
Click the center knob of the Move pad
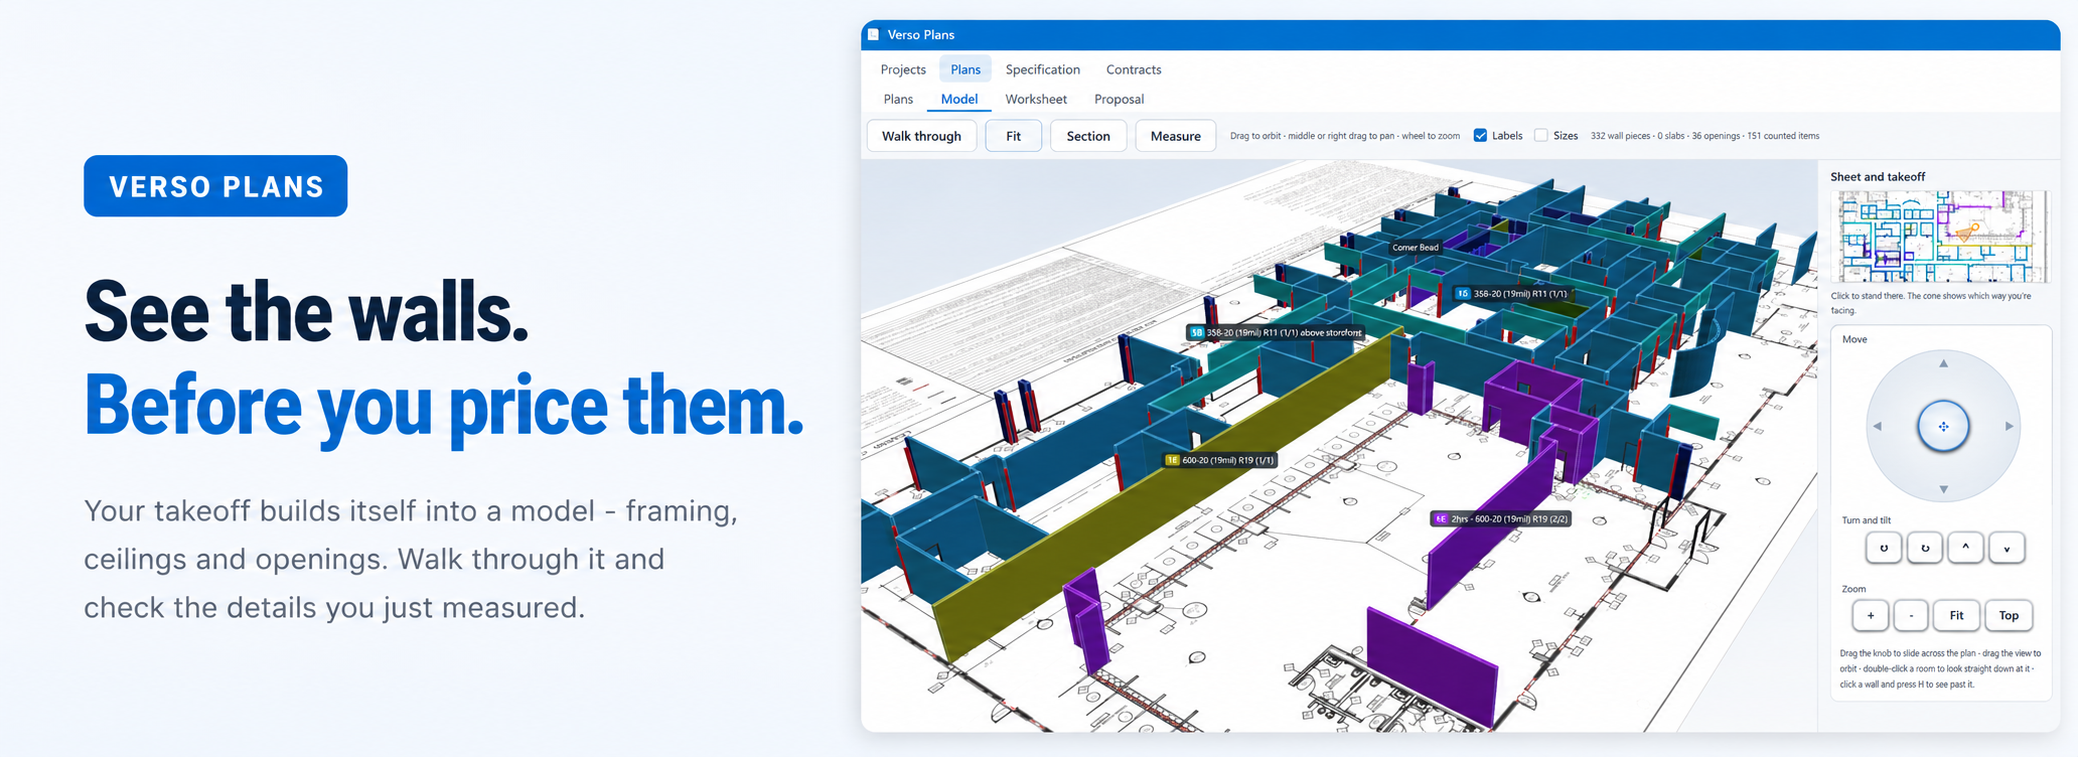1943,427
